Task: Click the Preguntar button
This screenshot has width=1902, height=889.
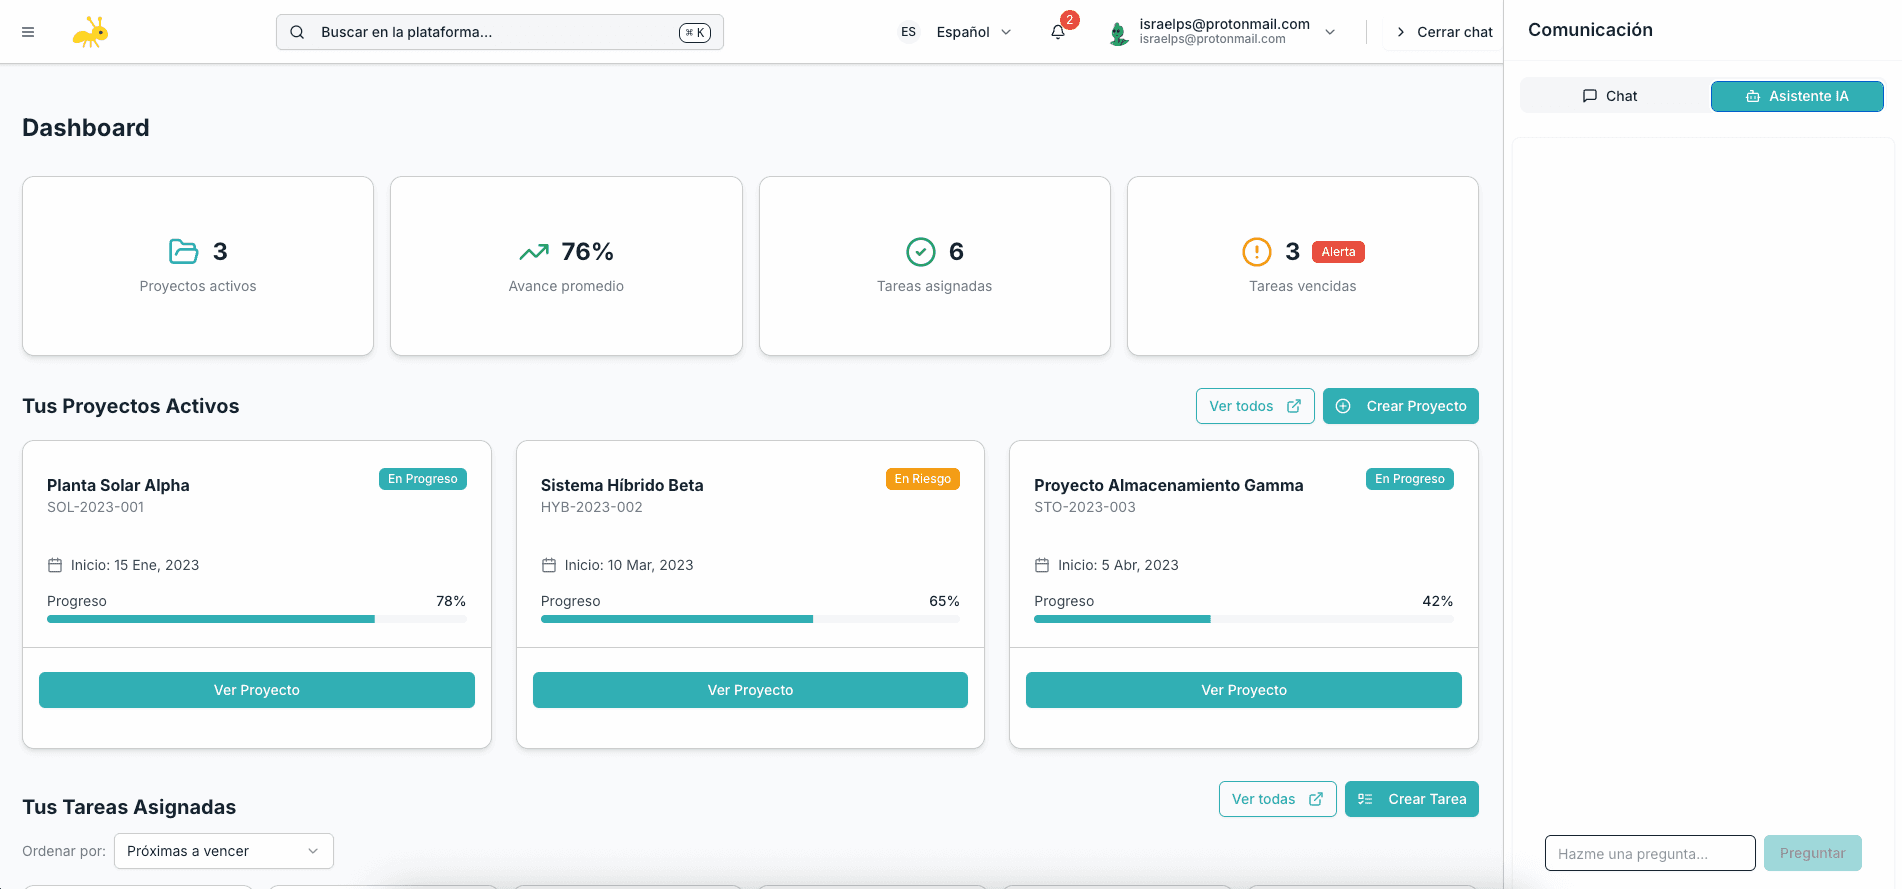Action: (1813, 853)
